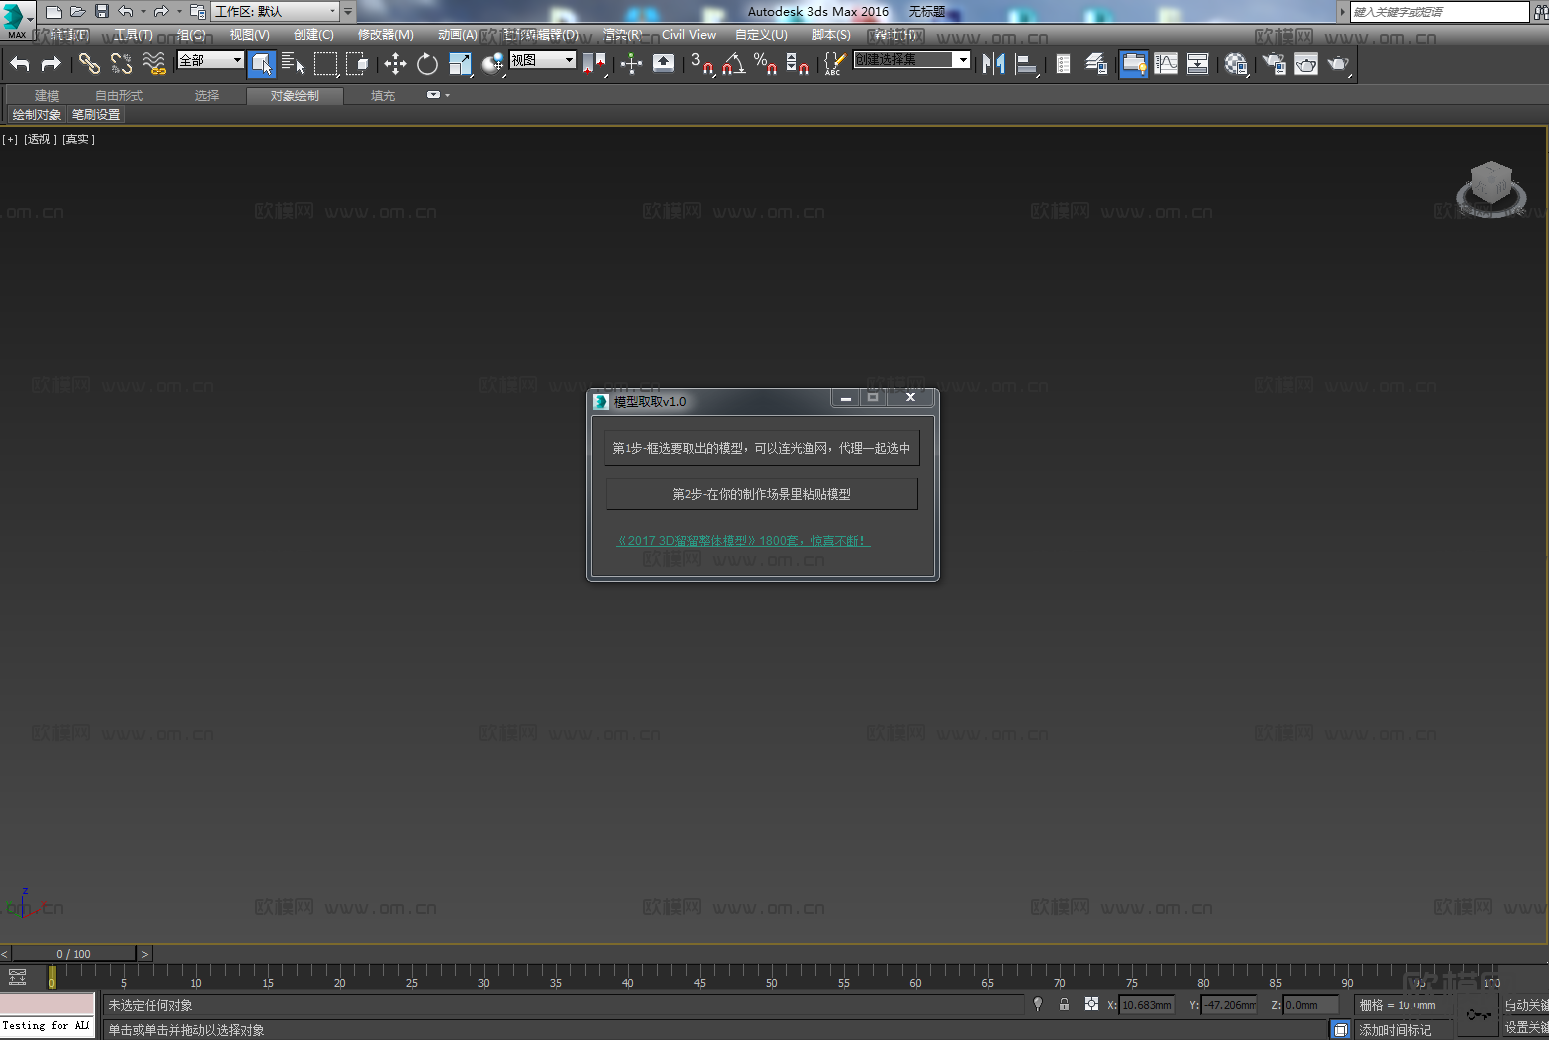Select the Bind to Space Warp tool
Image resolution: width=1549 pixels, height=1040 pixels.
point(154,64)
